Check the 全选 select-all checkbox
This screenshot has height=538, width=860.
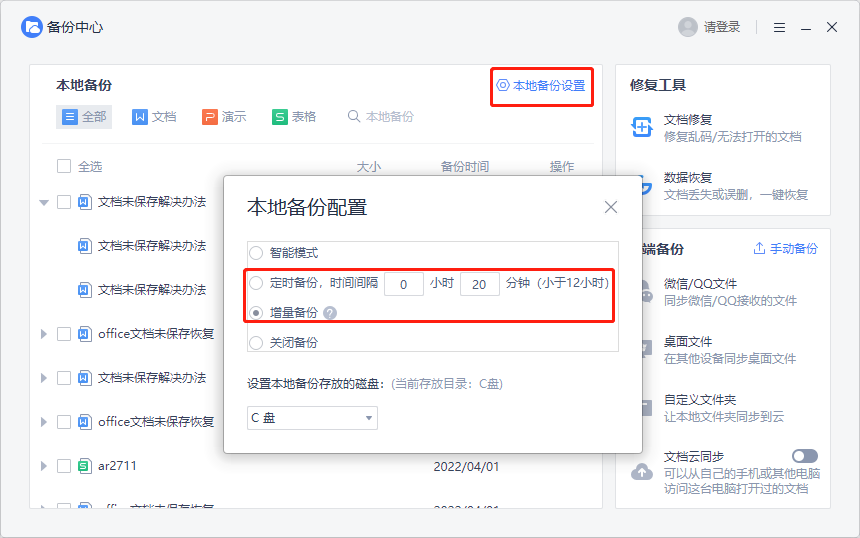pyautogui.click(x=64, y=166)
